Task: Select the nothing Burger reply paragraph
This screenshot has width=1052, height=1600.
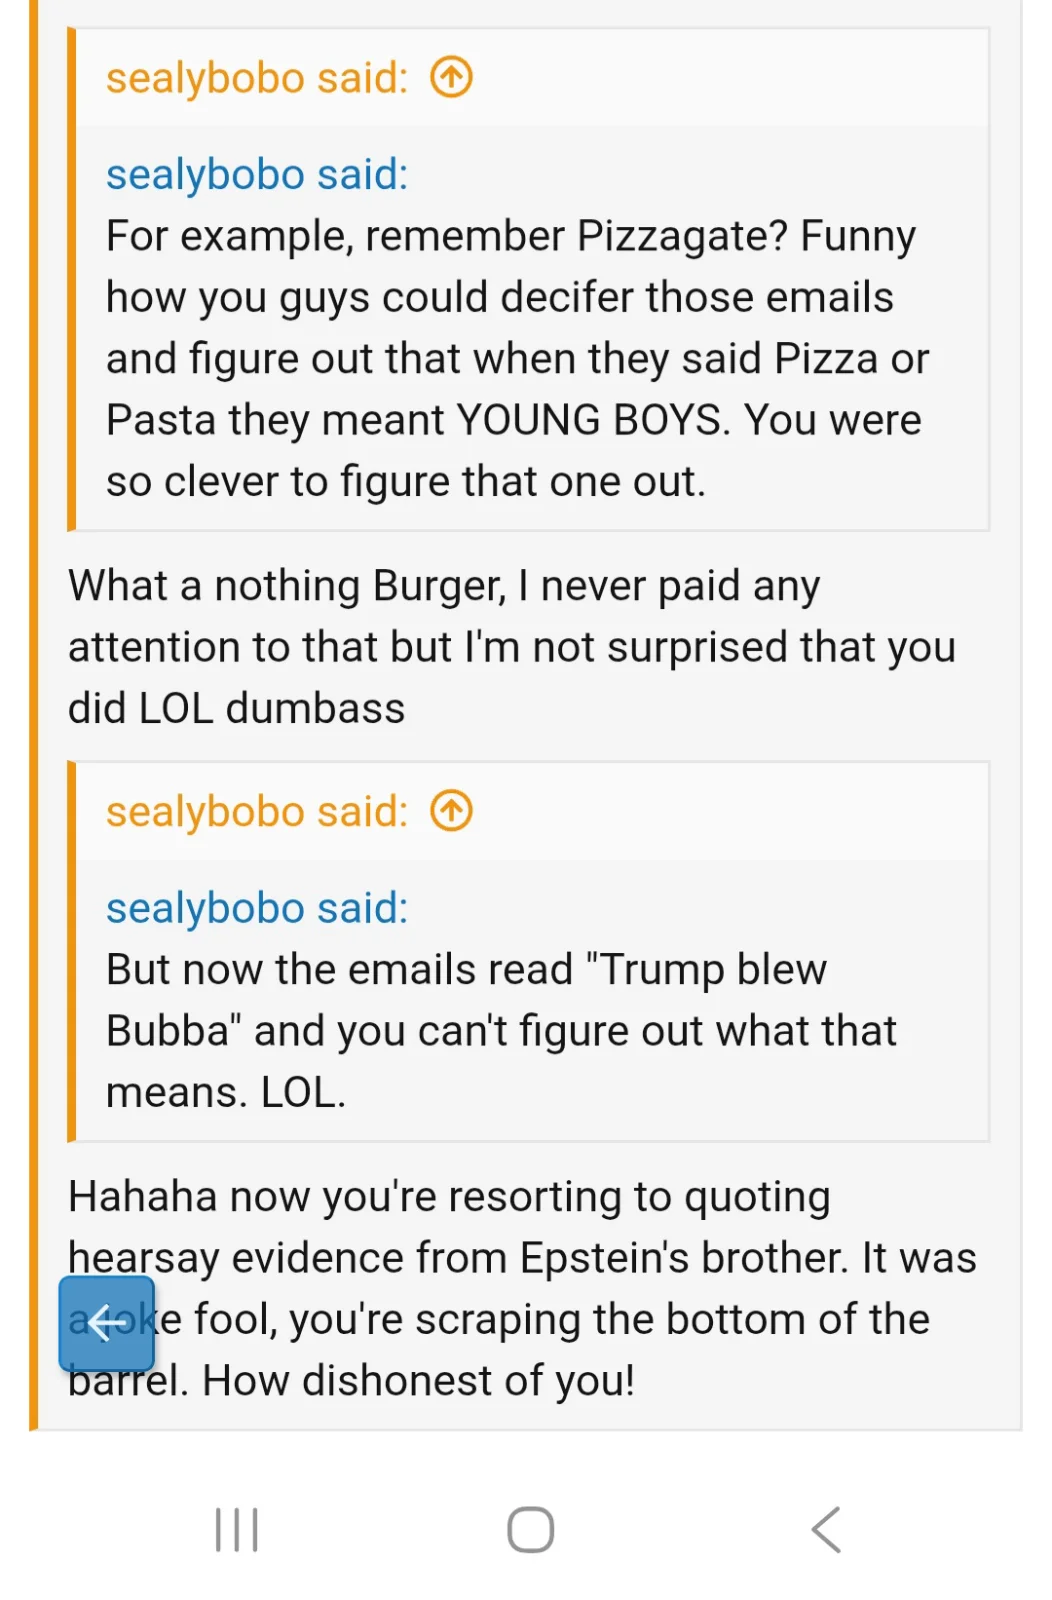Action: (510, 645)
